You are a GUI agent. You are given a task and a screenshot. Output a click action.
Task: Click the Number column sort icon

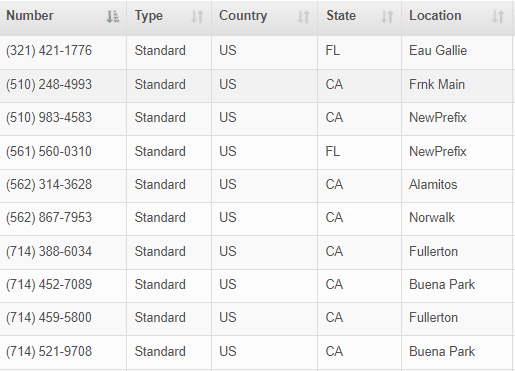[x=113, y=16]
